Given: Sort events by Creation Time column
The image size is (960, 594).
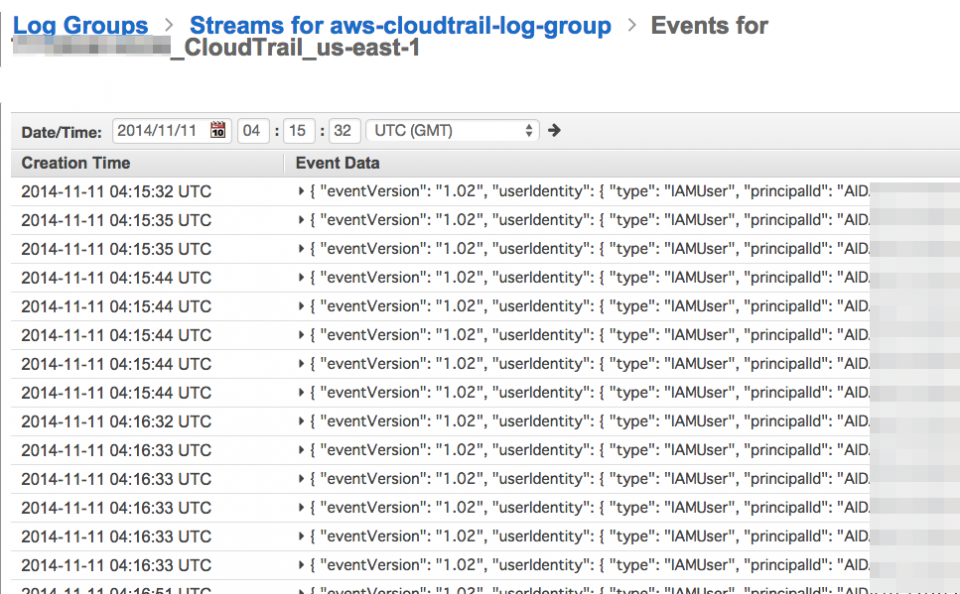Looking at the screenshot, I should coord(75,163).
